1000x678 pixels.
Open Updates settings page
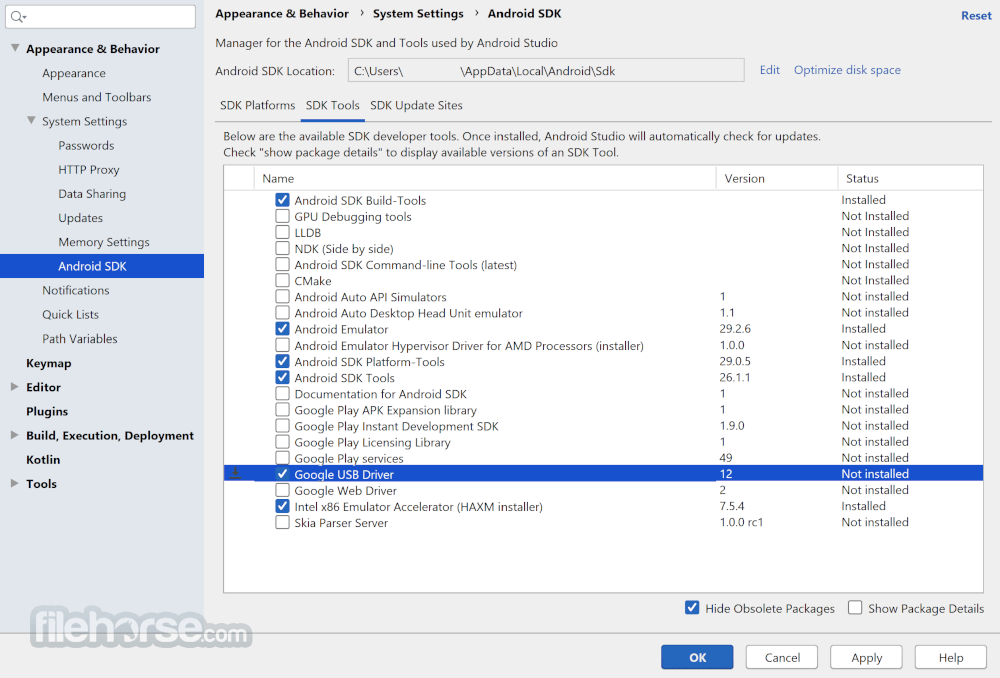click(x=80, y=218)
